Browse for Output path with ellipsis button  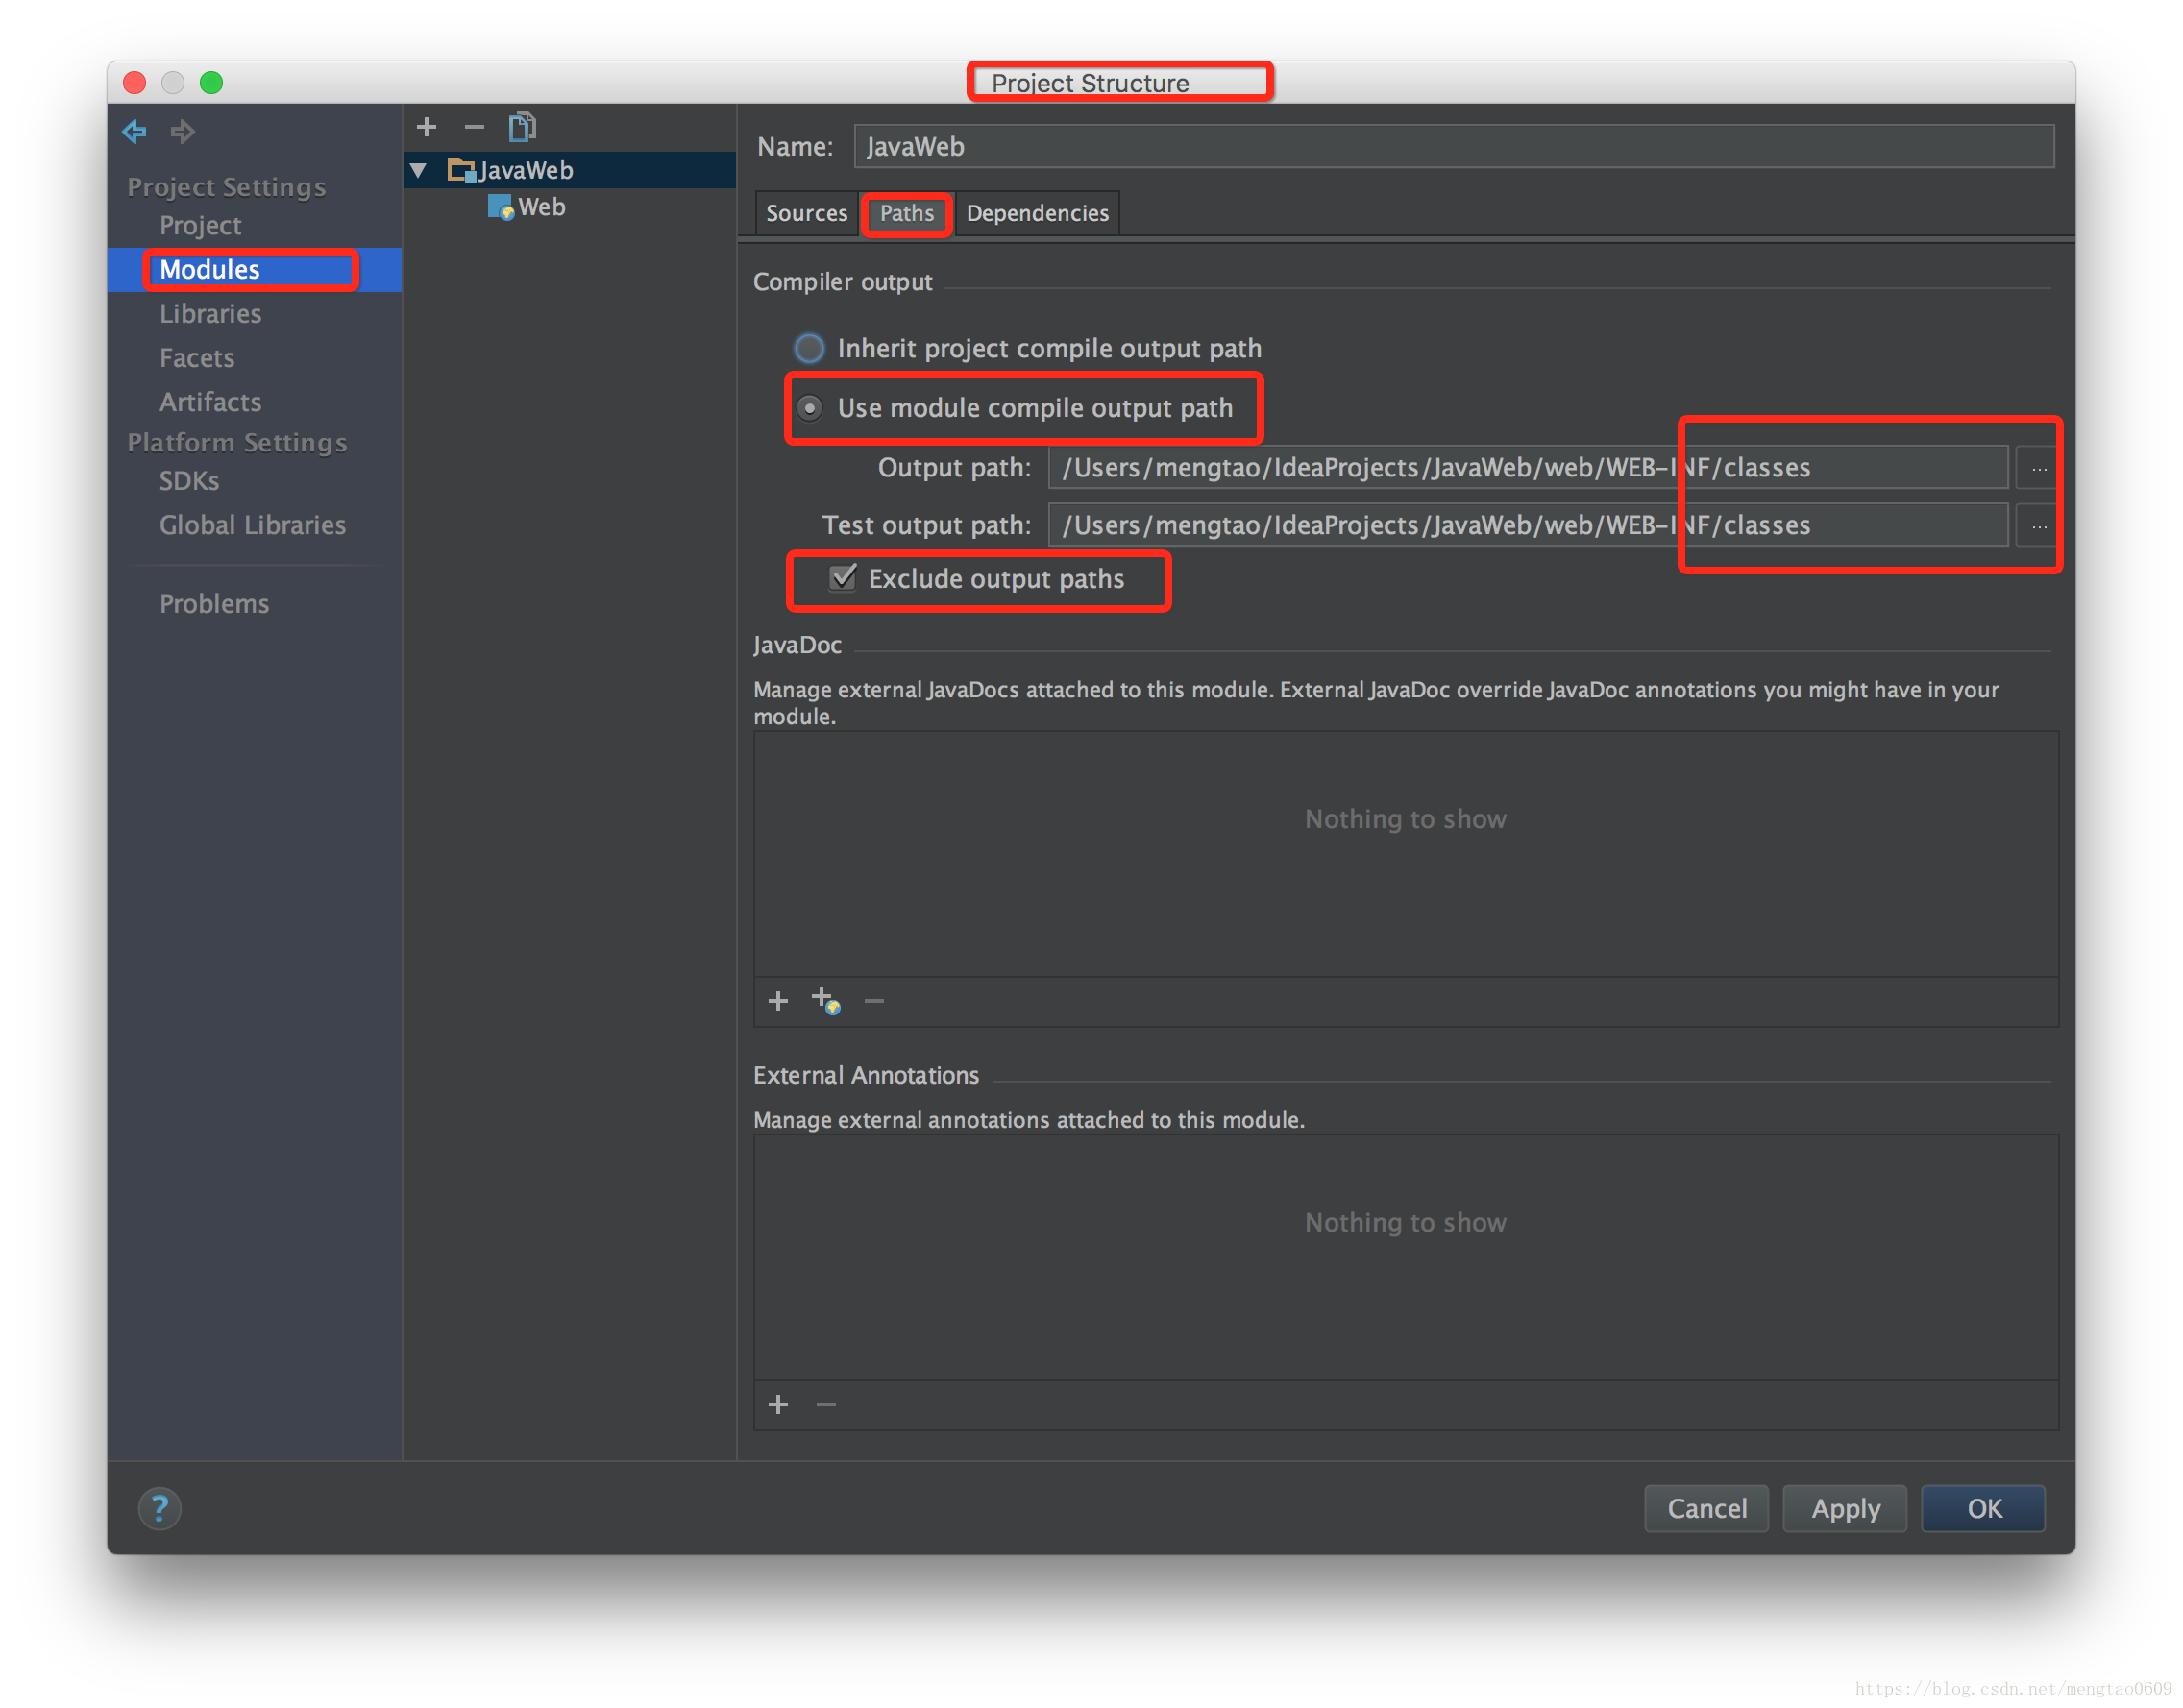pos(2038,468)
